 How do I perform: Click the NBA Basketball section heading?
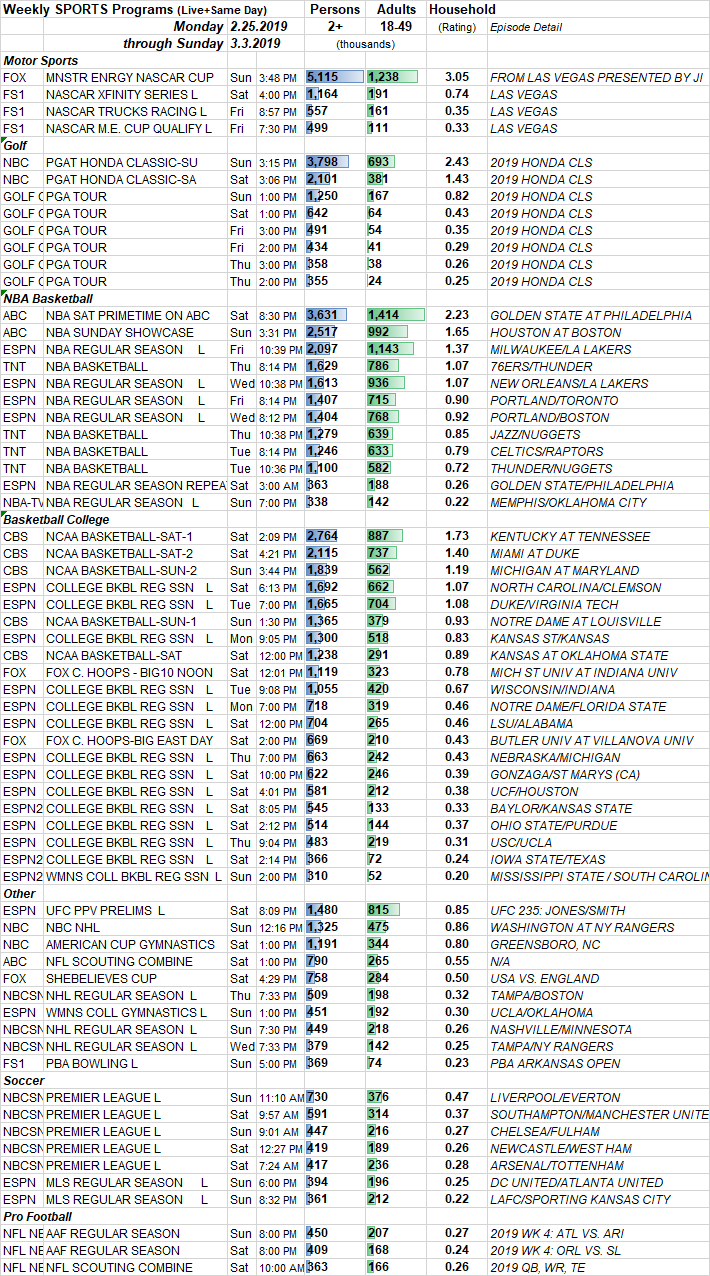(x=48, y=298)
